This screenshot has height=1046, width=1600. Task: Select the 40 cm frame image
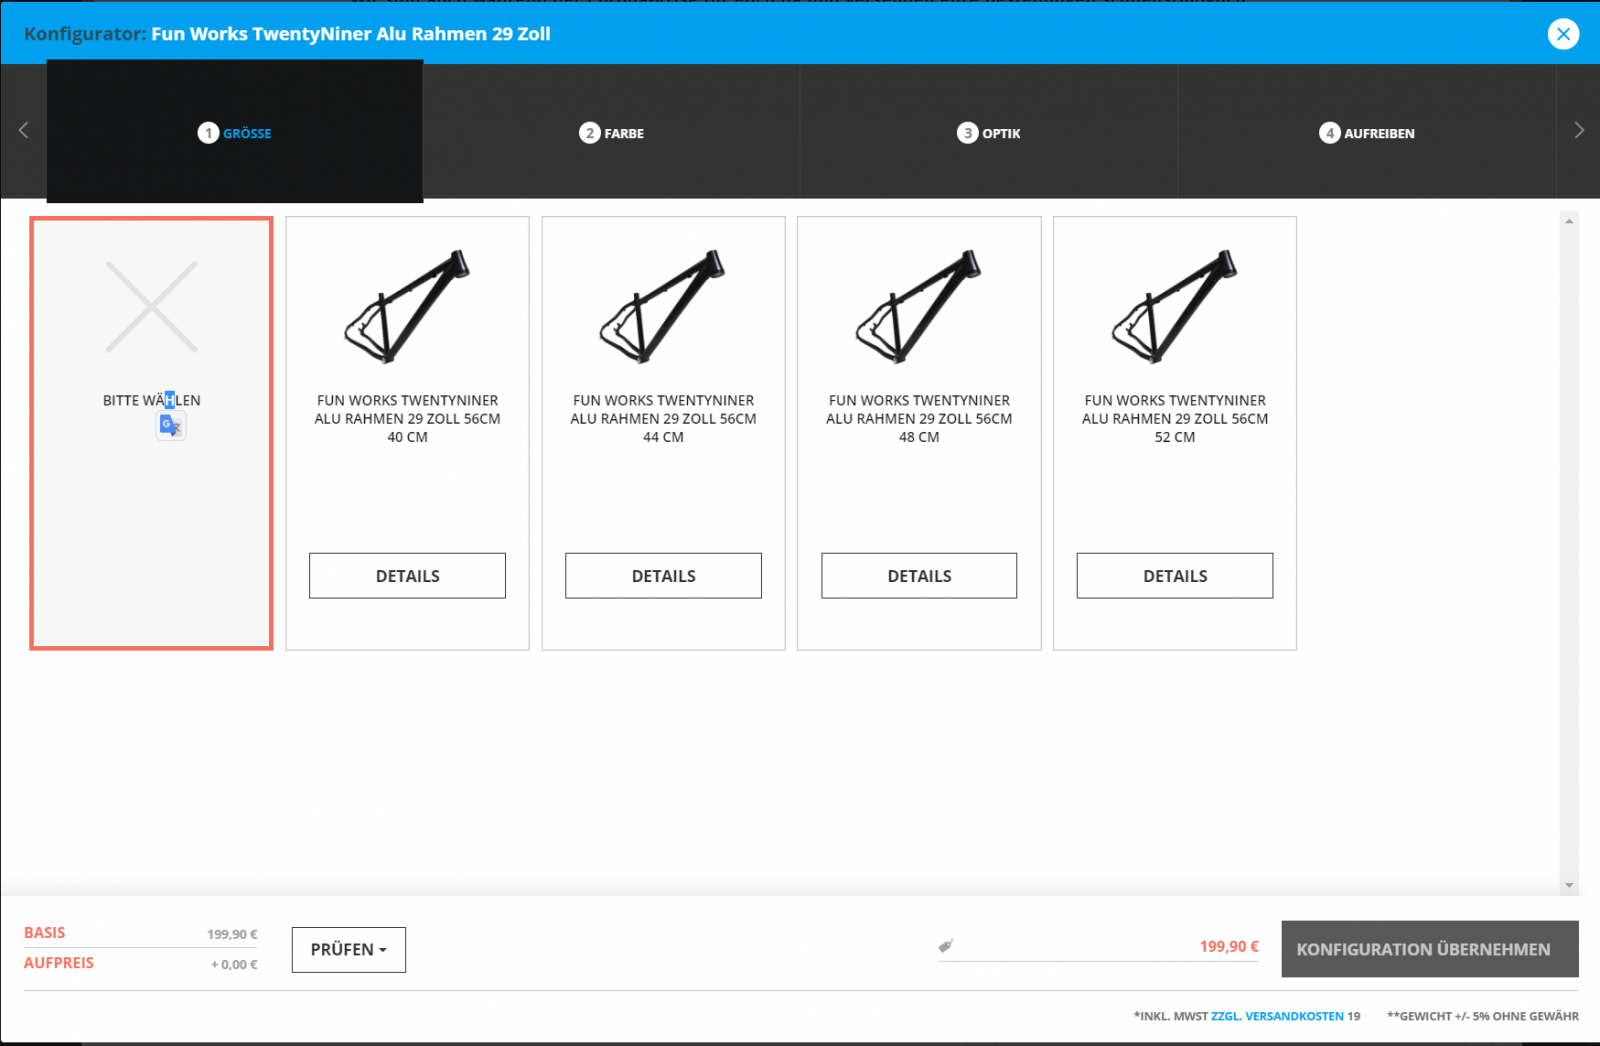[407, 307]
